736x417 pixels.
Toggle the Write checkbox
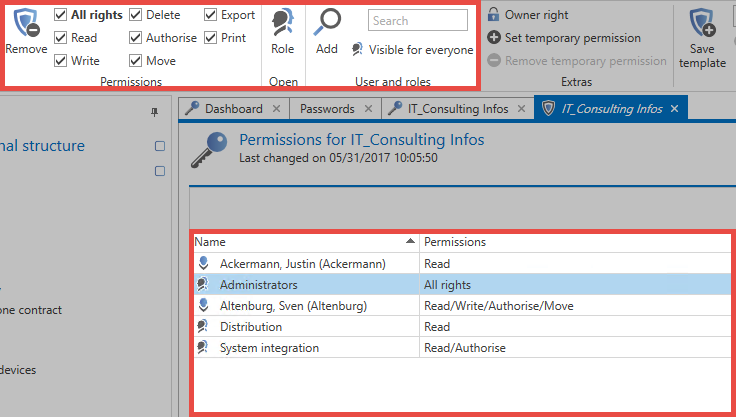[x=61, y=61]
